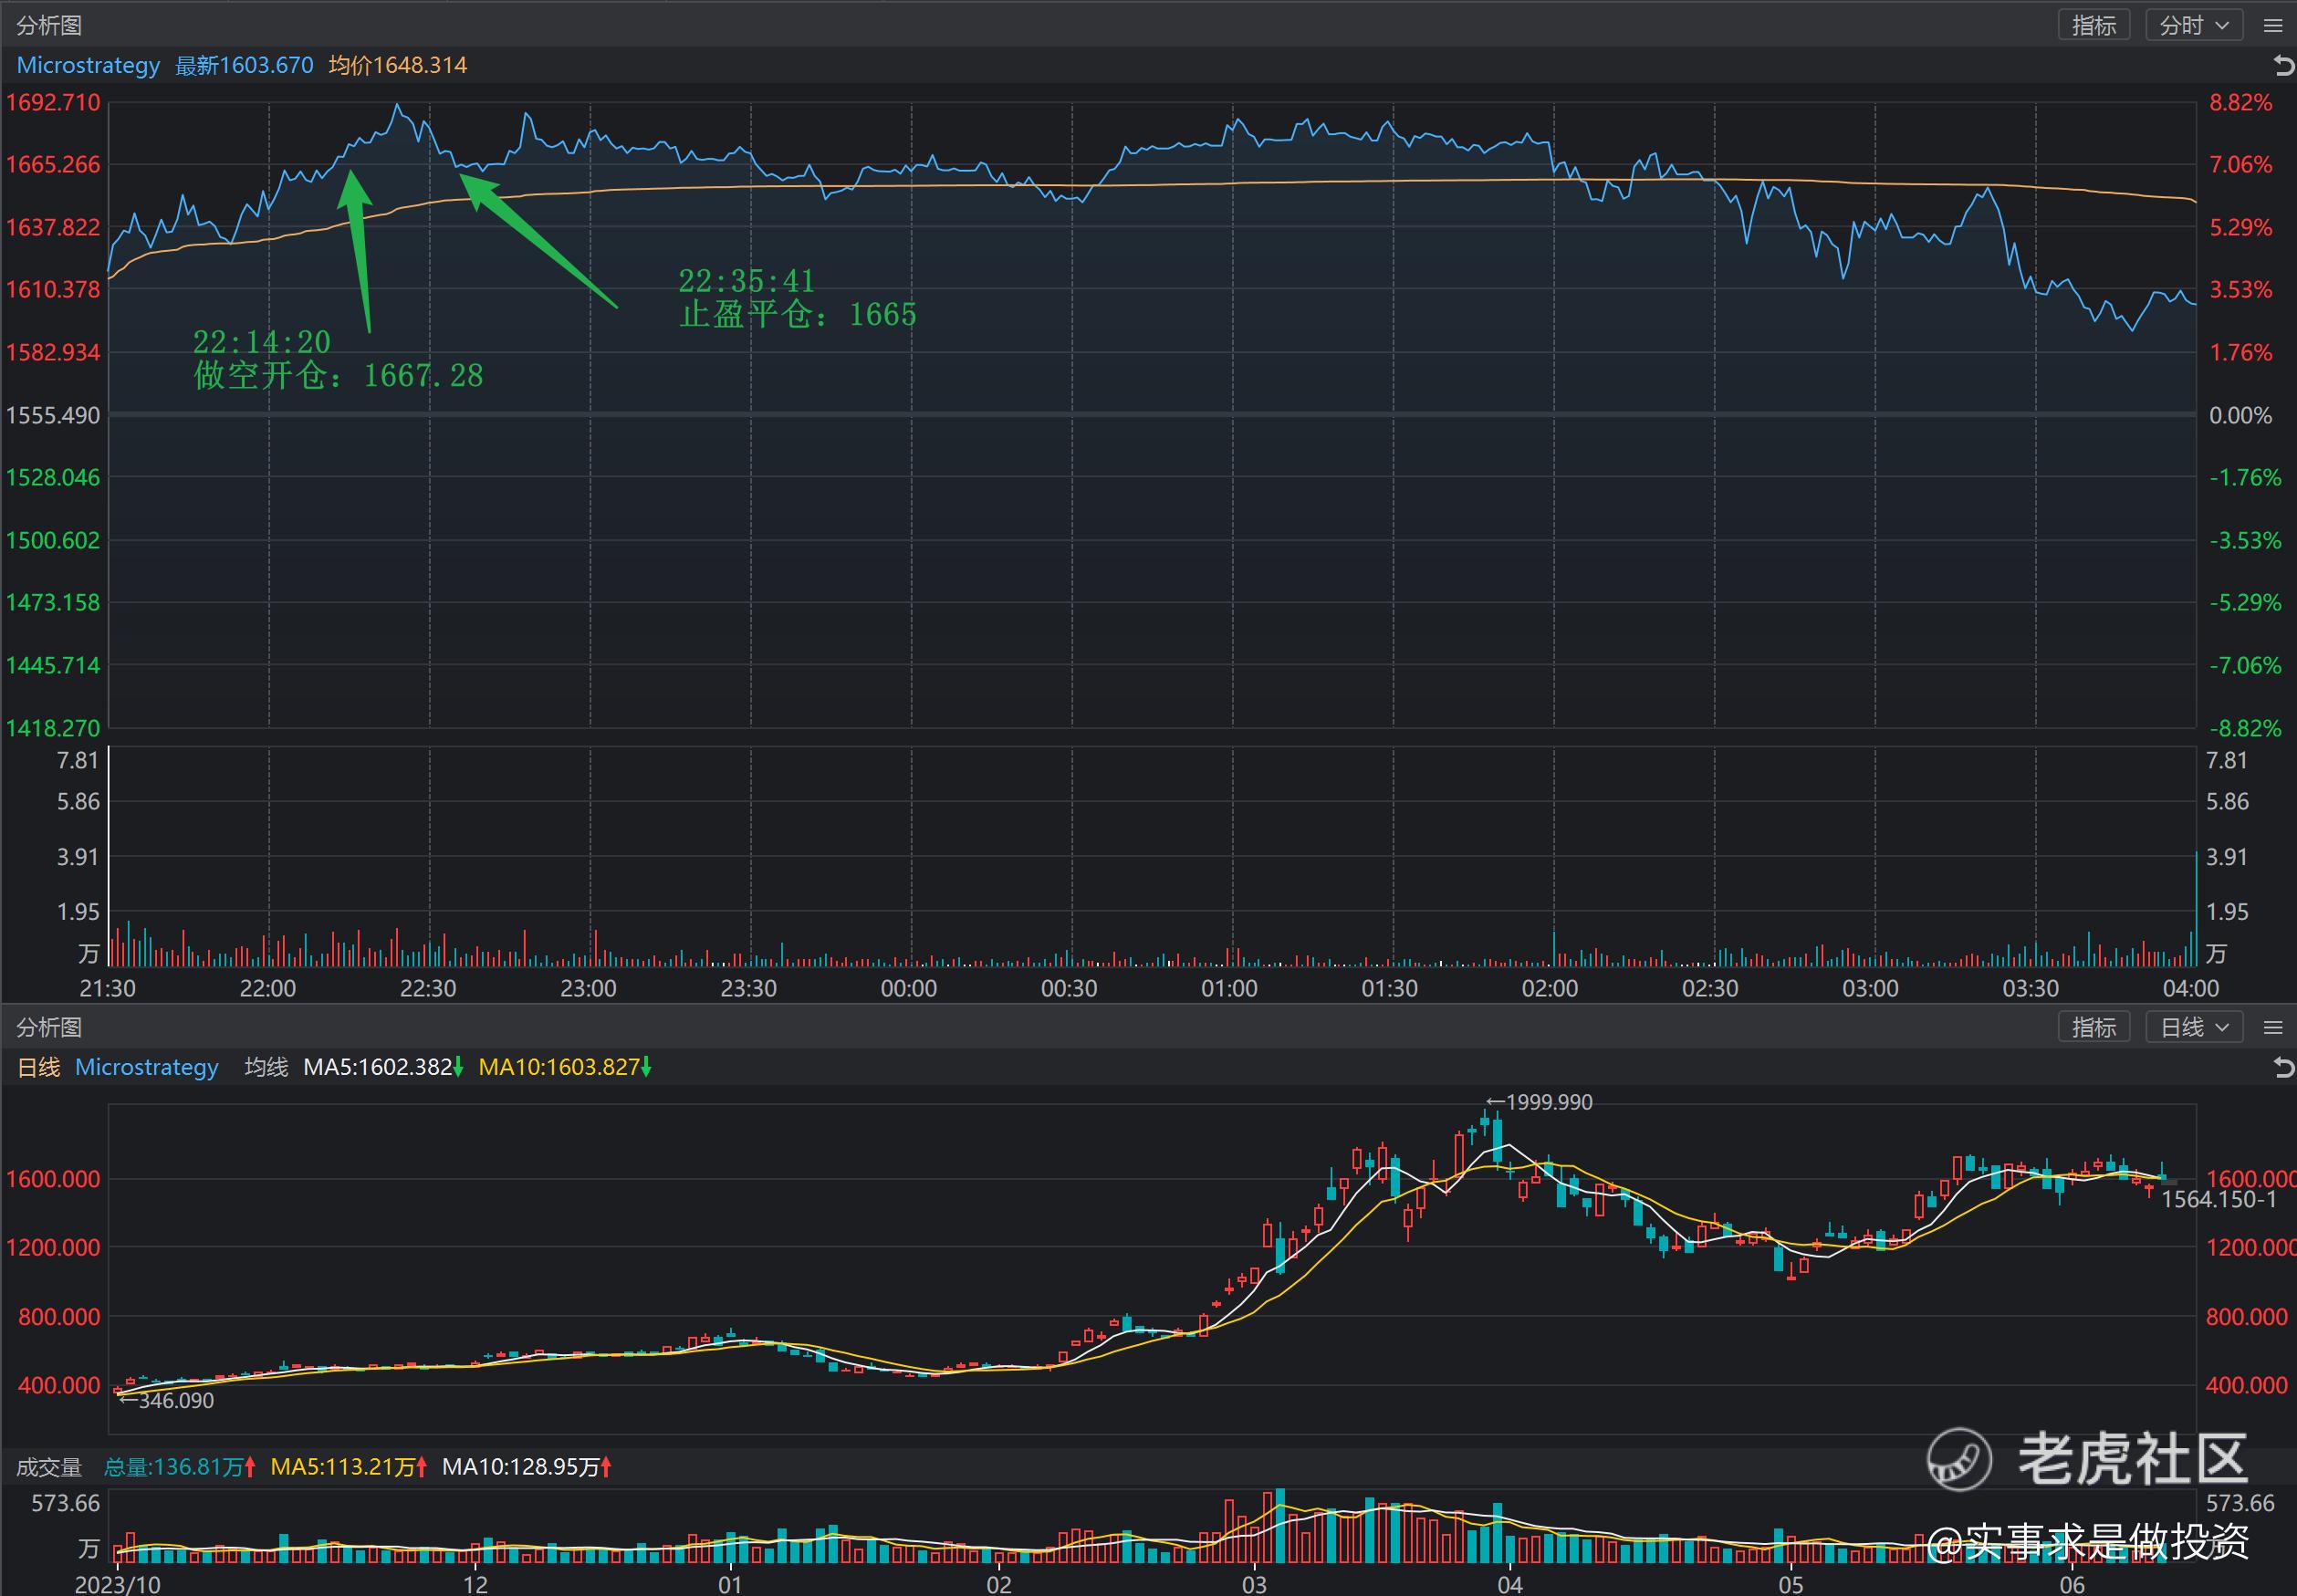This screenshot has width=2297, height=1596.
Task: Click the 成交量 volume panel title
Action: pos(49,1467)
